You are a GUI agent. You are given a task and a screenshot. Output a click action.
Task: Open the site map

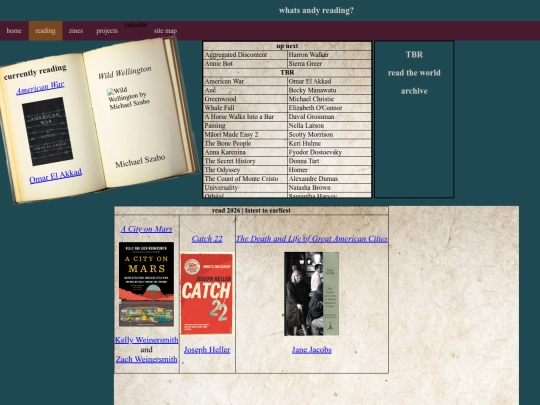[x=165, y=31]
